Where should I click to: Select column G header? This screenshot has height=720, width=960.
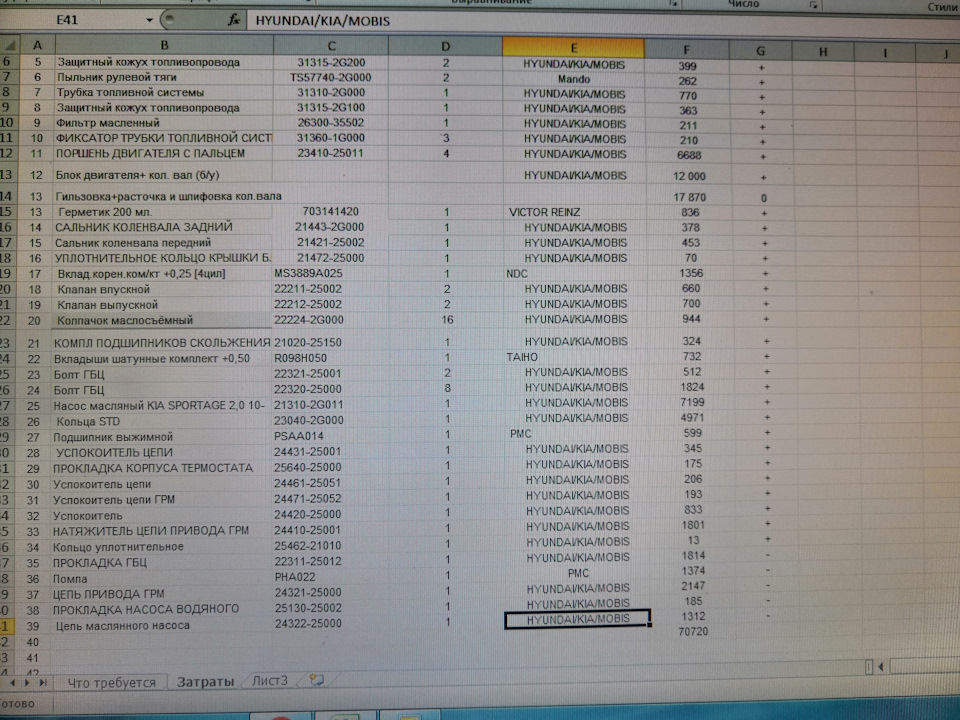click(760, 51)
